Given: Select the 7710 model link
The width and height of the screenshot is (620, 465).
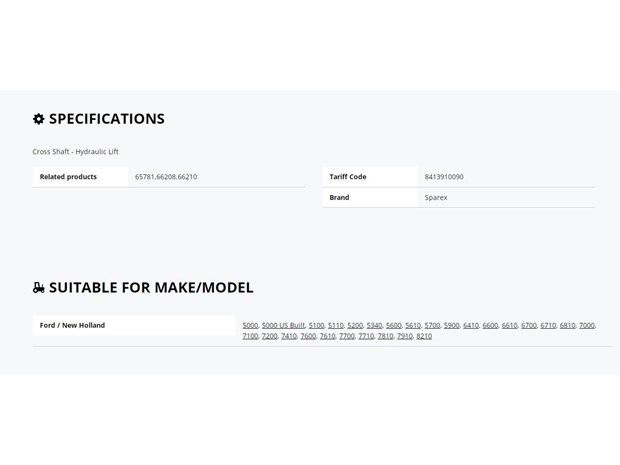Looking at the screenshot, I should click(x=366, y=336).
